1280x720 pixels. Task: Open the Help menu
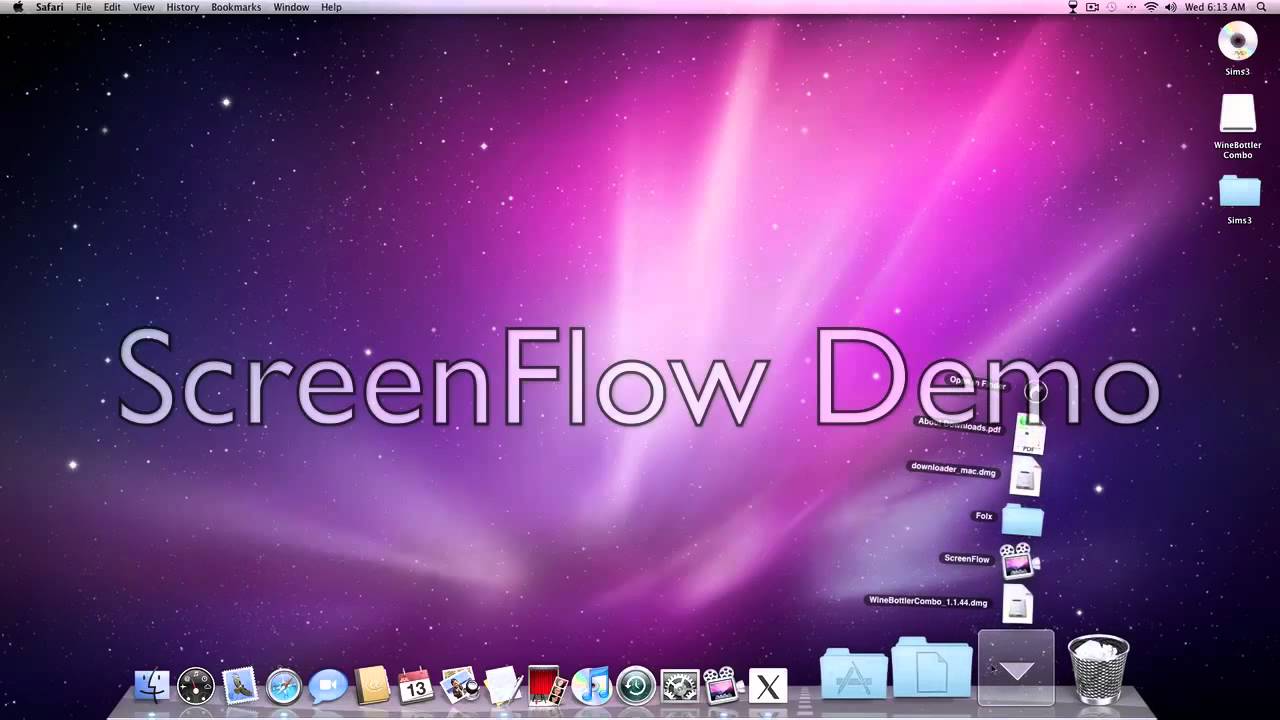(x=331, y=7)
